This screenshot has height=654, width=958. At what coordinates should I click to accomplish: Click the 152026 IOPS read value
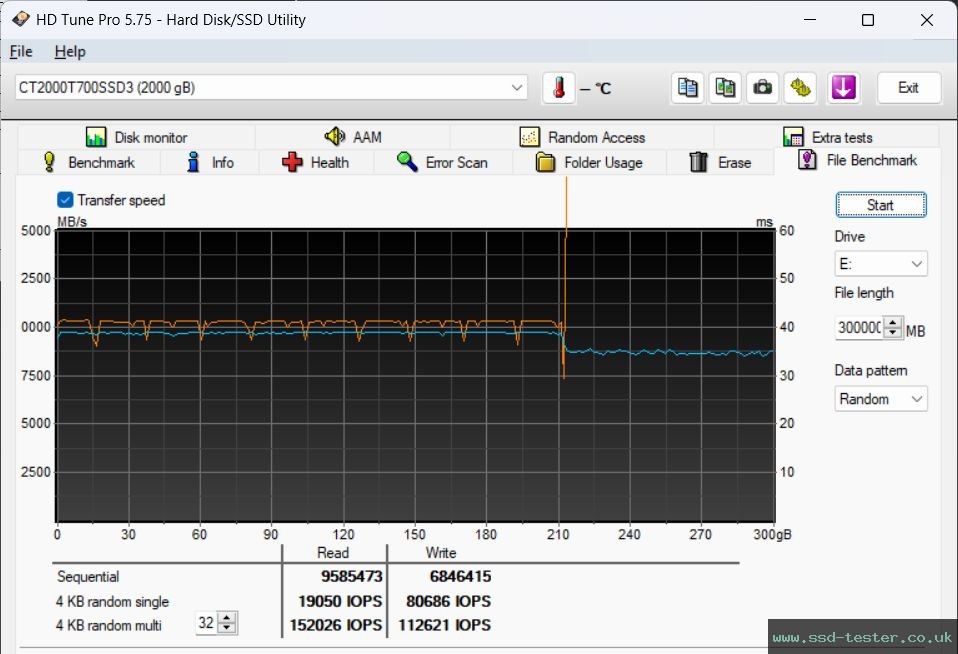coord(335,625)
